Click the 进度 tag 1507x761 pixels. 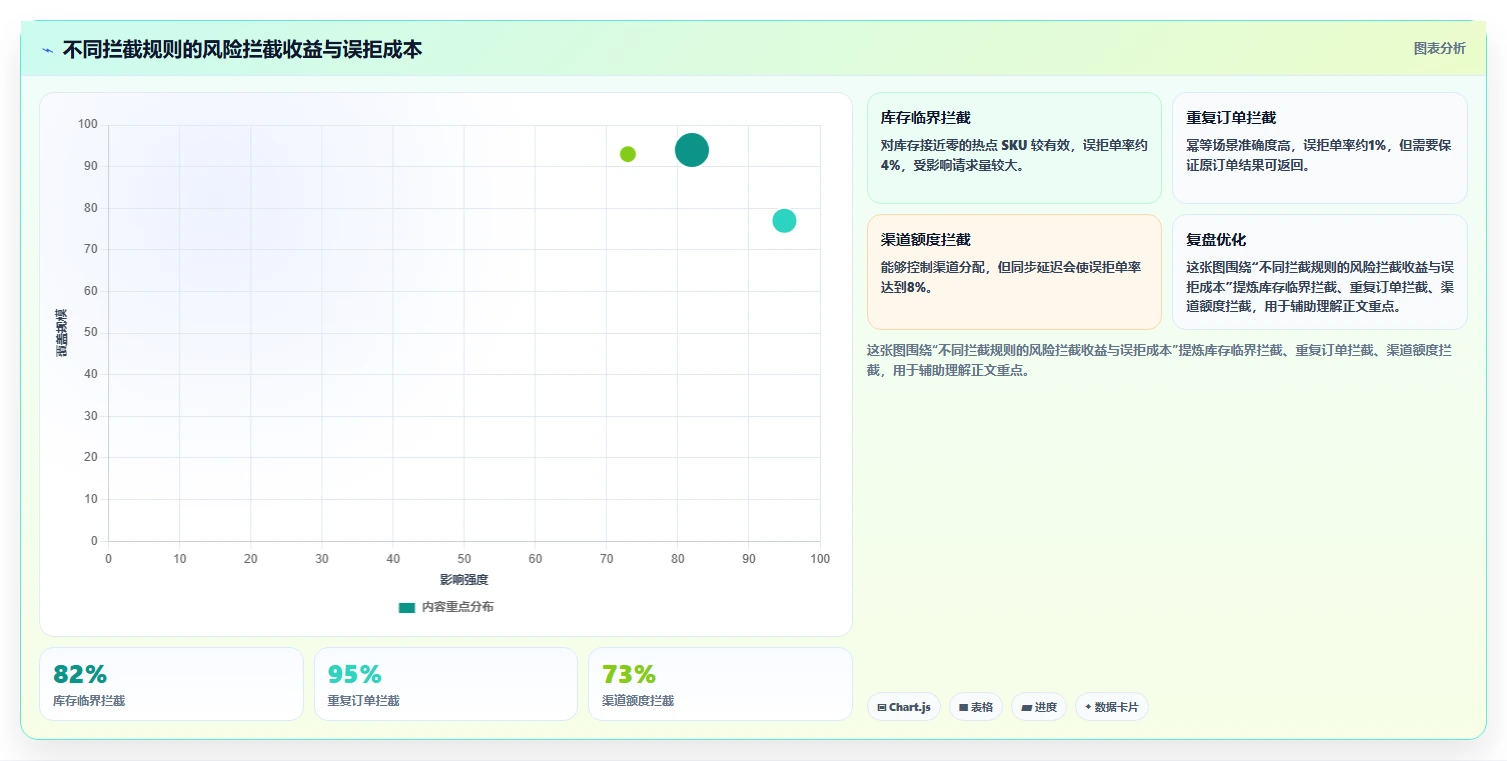[x=1039, y=707]
